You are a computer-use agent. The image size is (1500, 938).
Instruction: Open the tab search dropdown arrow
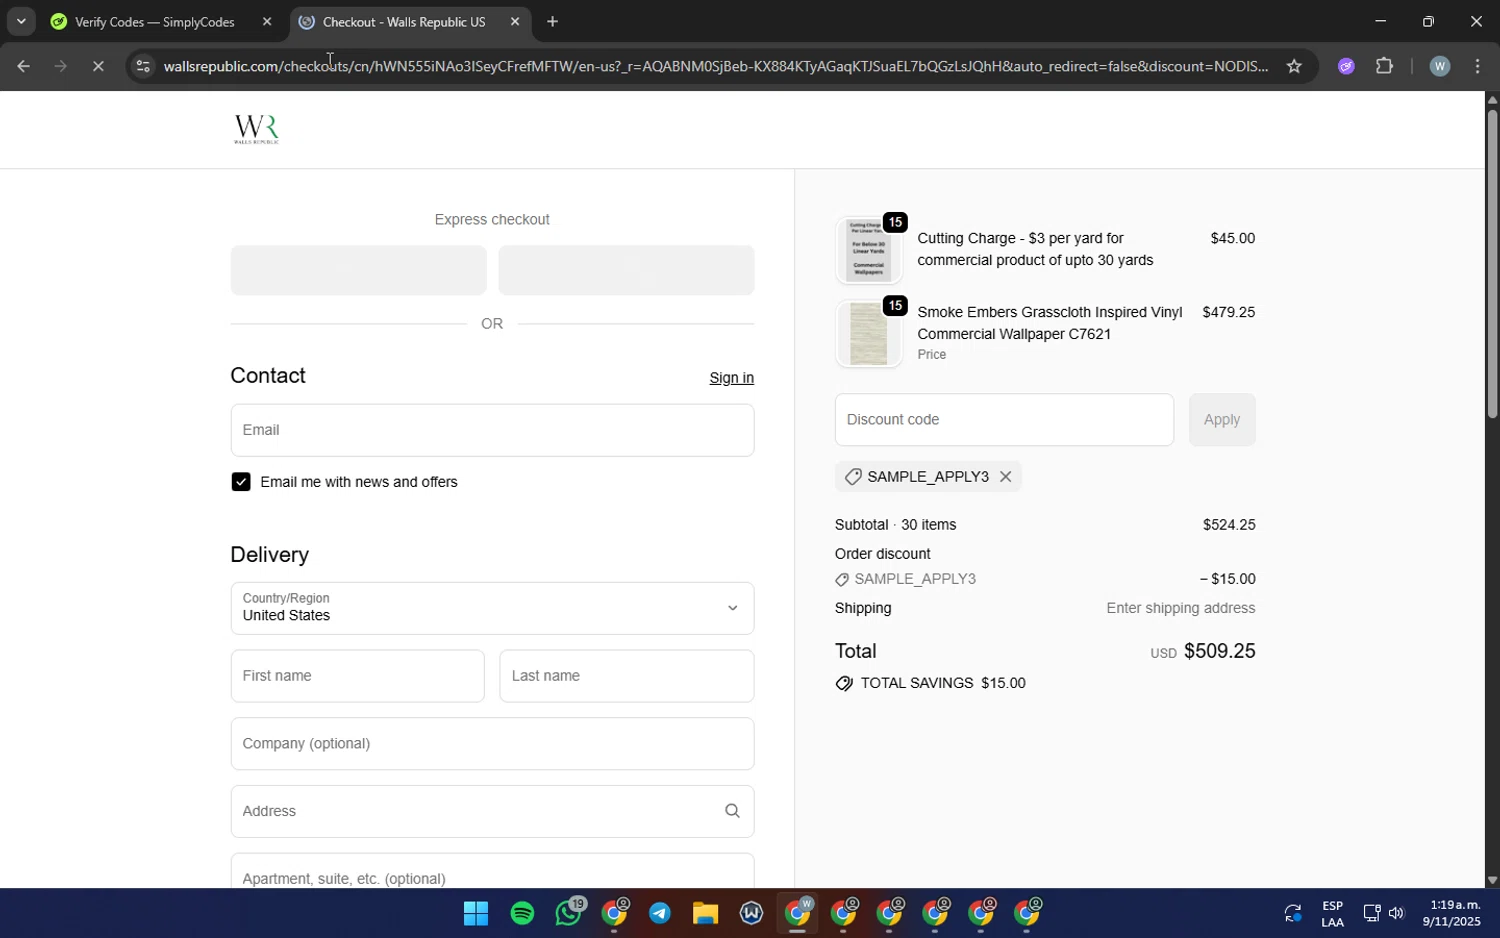[x=21, y=21]
